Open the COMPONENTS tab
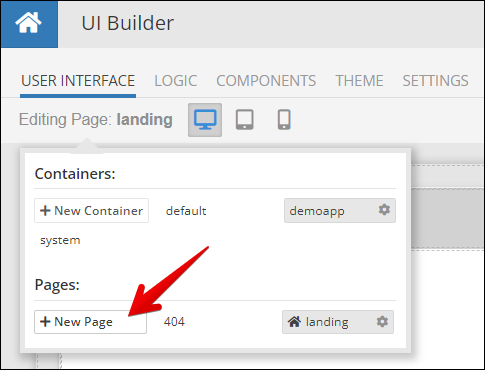 click(266, 81)
